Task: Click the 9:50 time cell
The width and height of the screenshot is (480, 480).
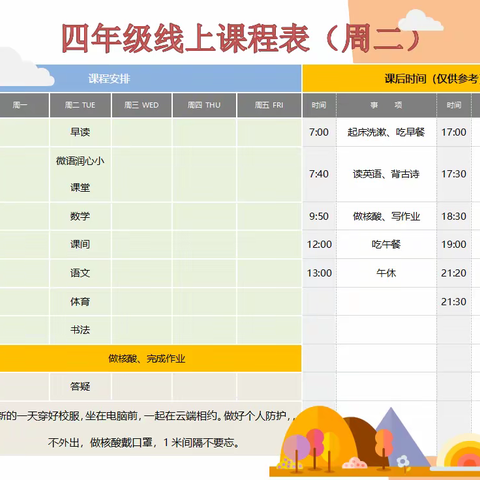Action: [319, 216]
